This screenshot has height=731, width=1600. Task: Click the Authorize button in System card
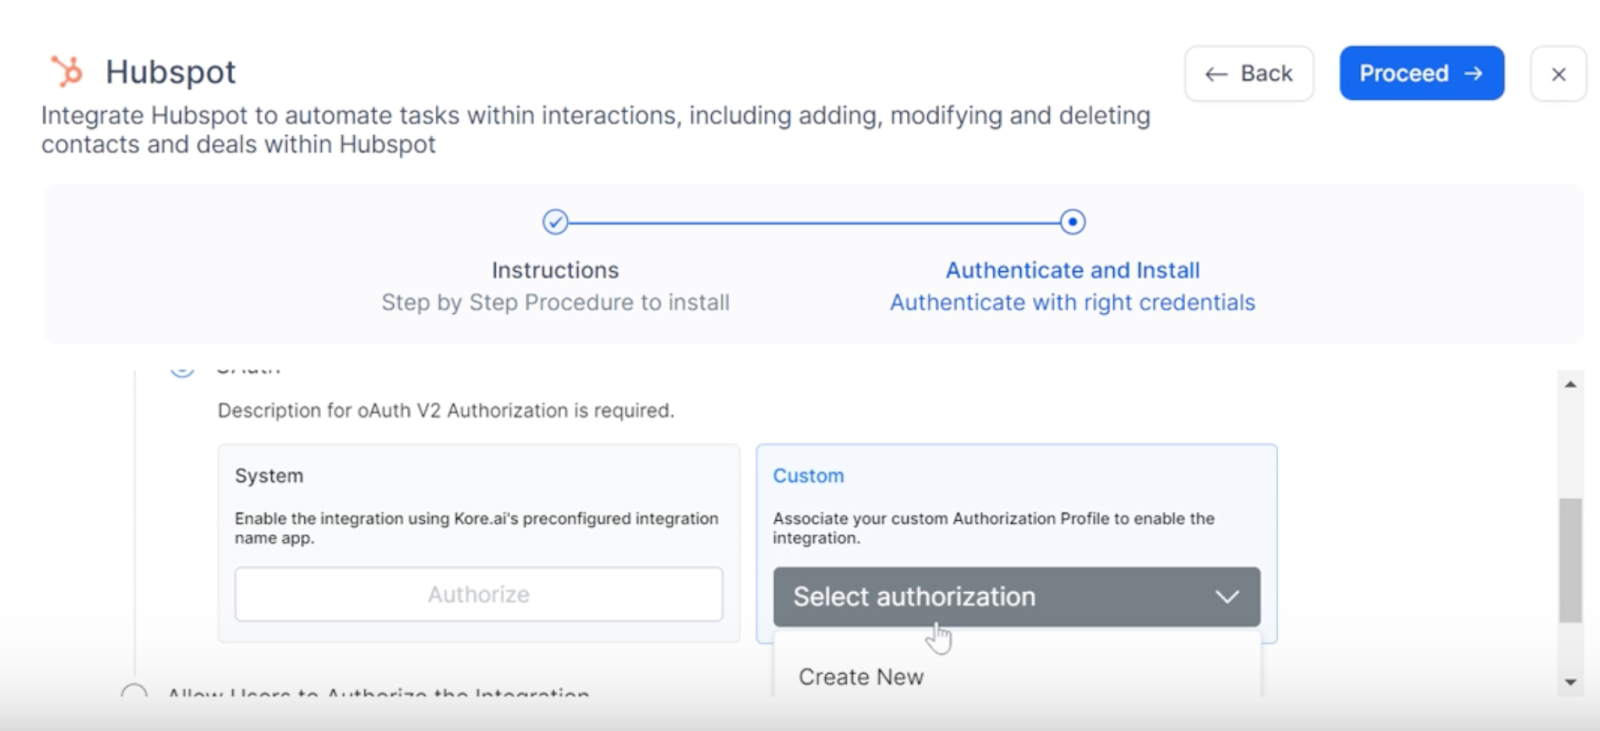479,594
